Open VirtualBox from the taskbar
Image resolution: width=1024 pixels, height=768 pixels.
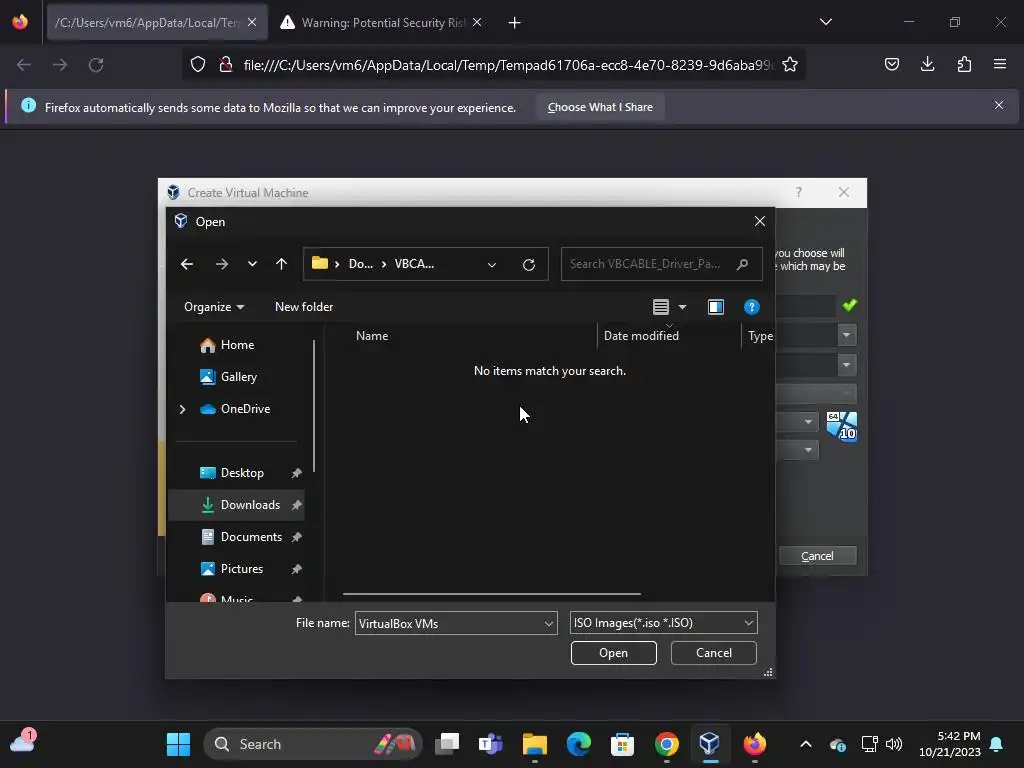pos(709,744)
